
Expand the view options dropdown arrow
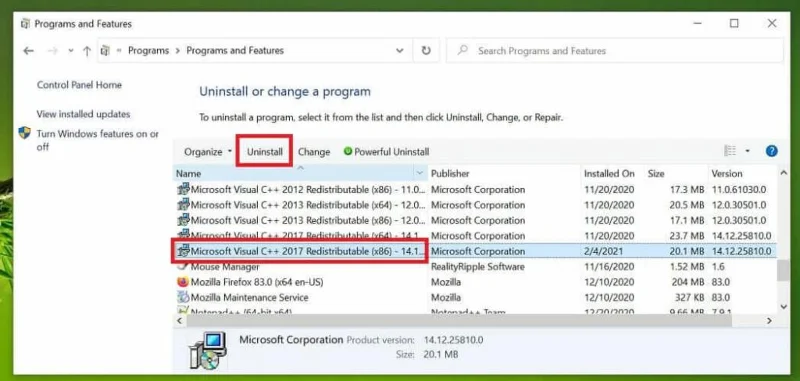[747, 151]
